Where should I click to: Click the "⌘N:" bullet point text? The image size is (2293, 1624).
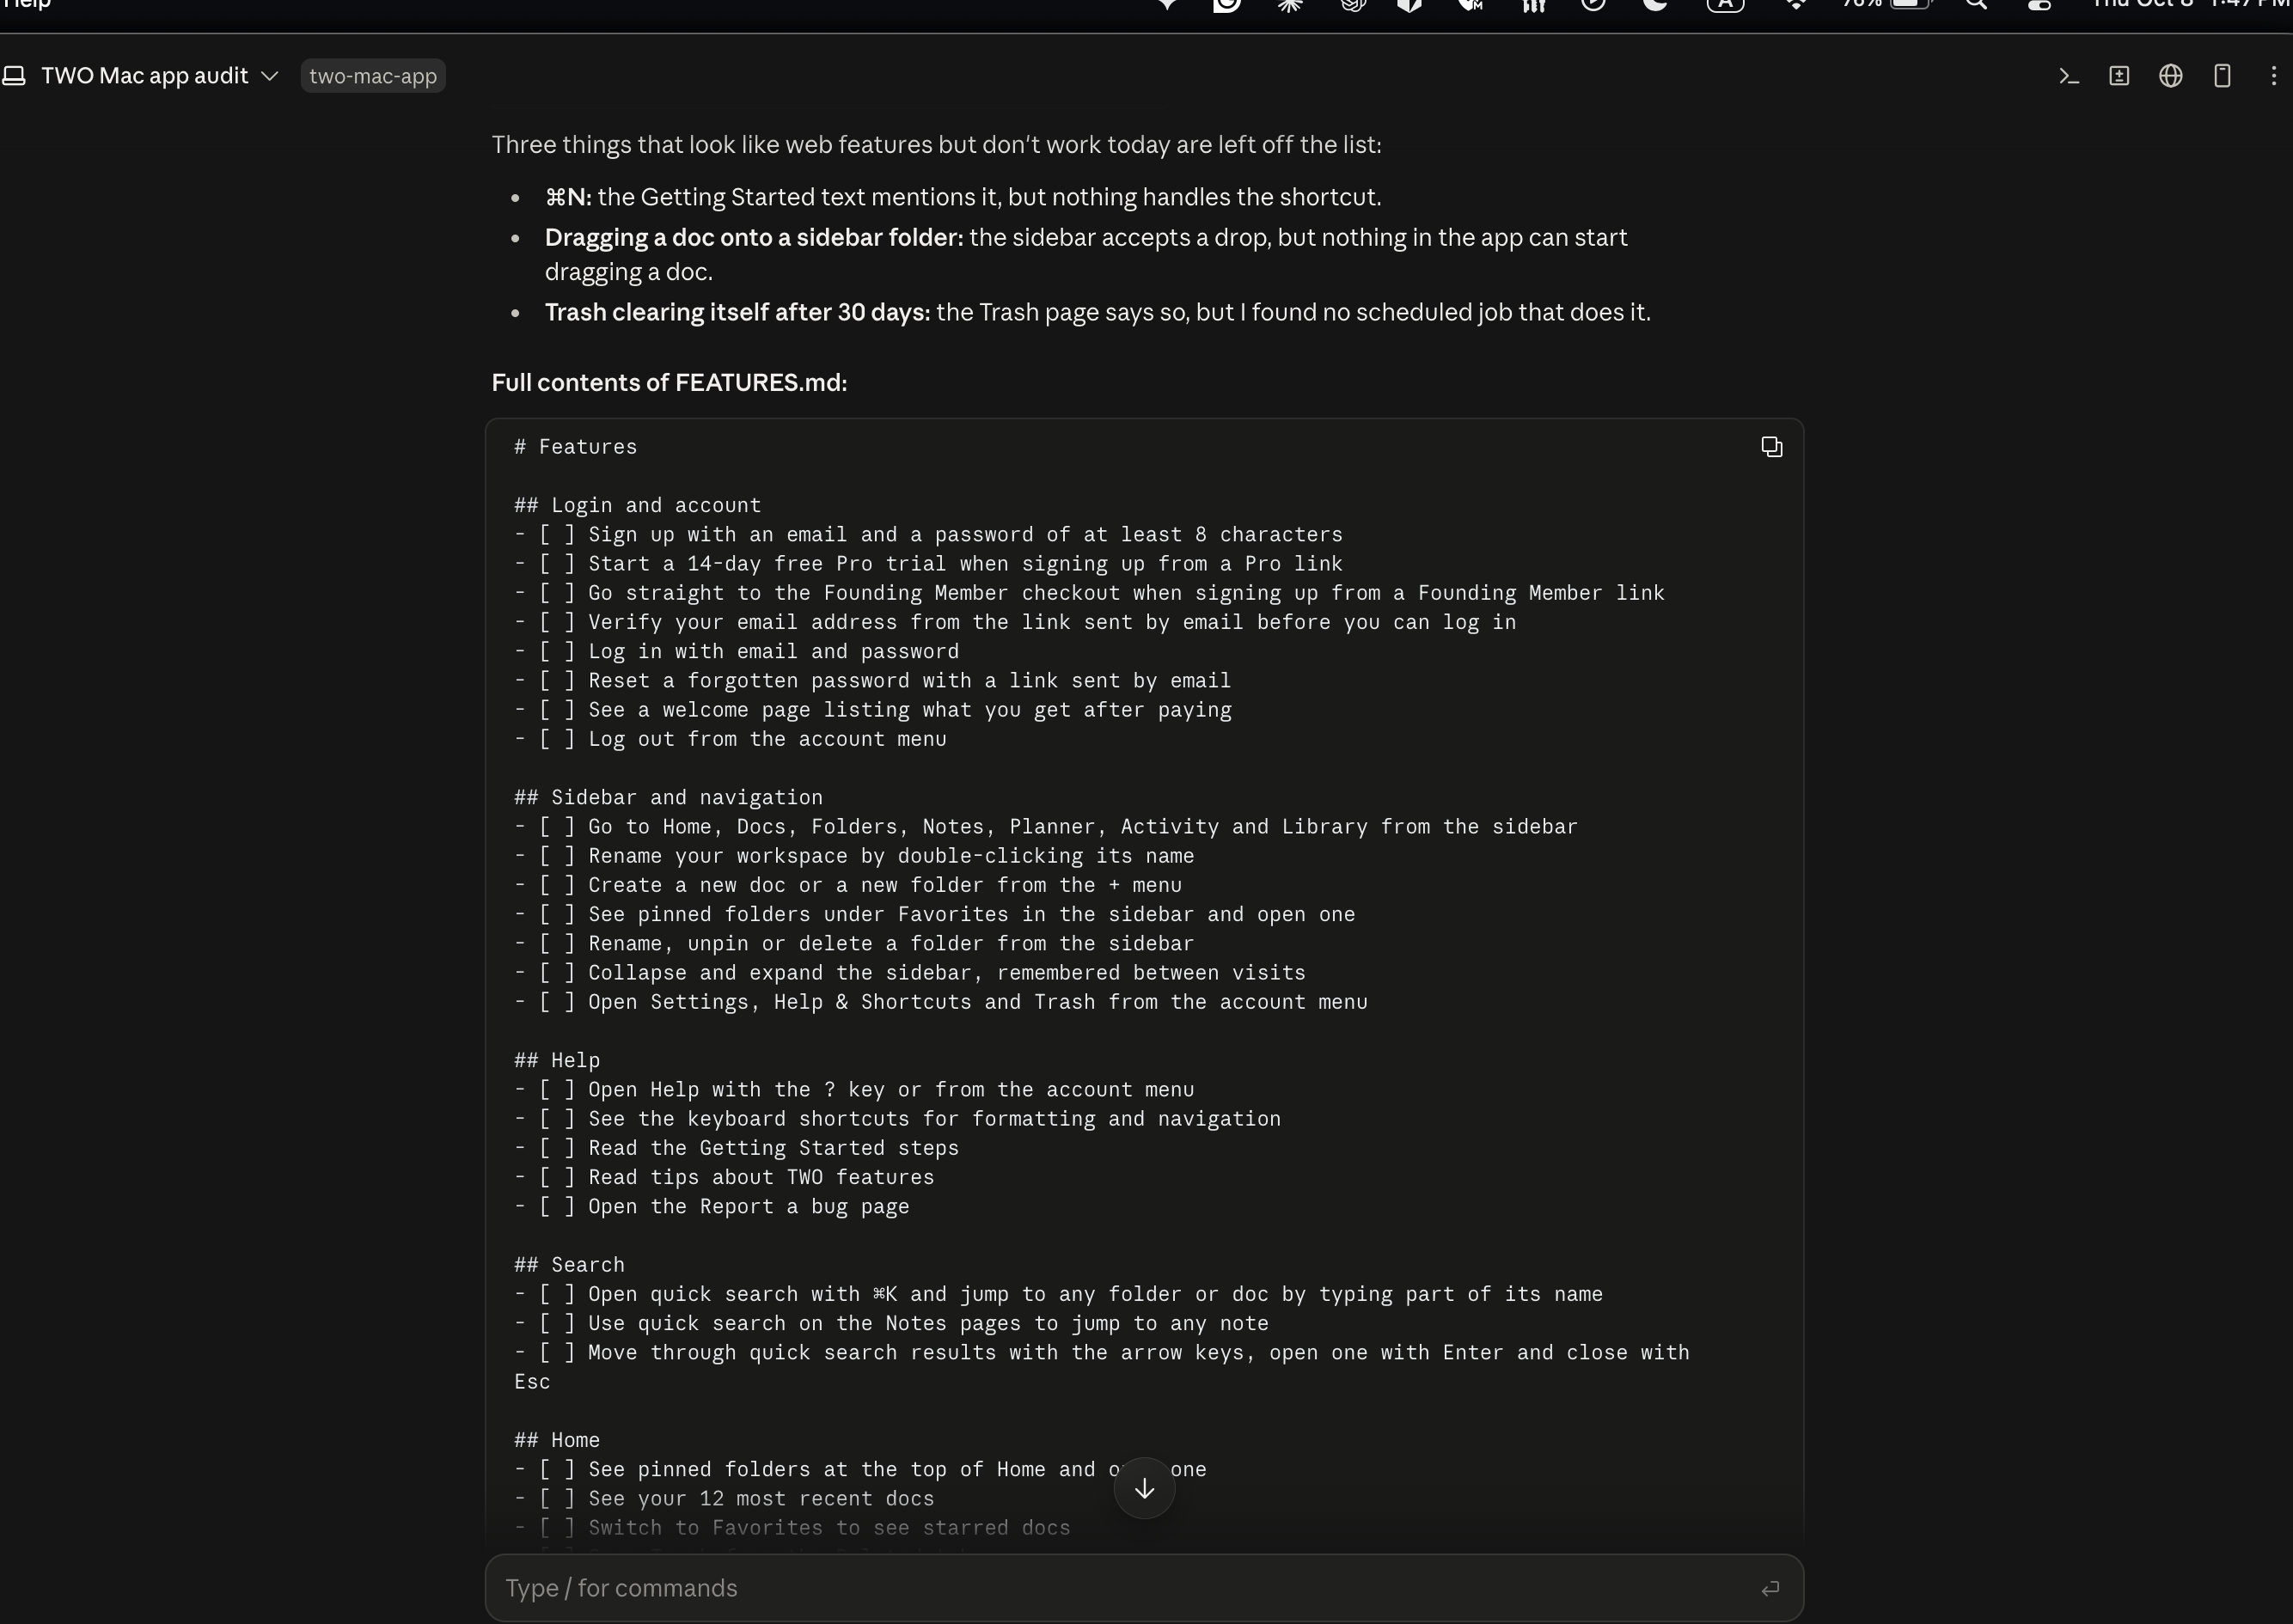[567, 197]
